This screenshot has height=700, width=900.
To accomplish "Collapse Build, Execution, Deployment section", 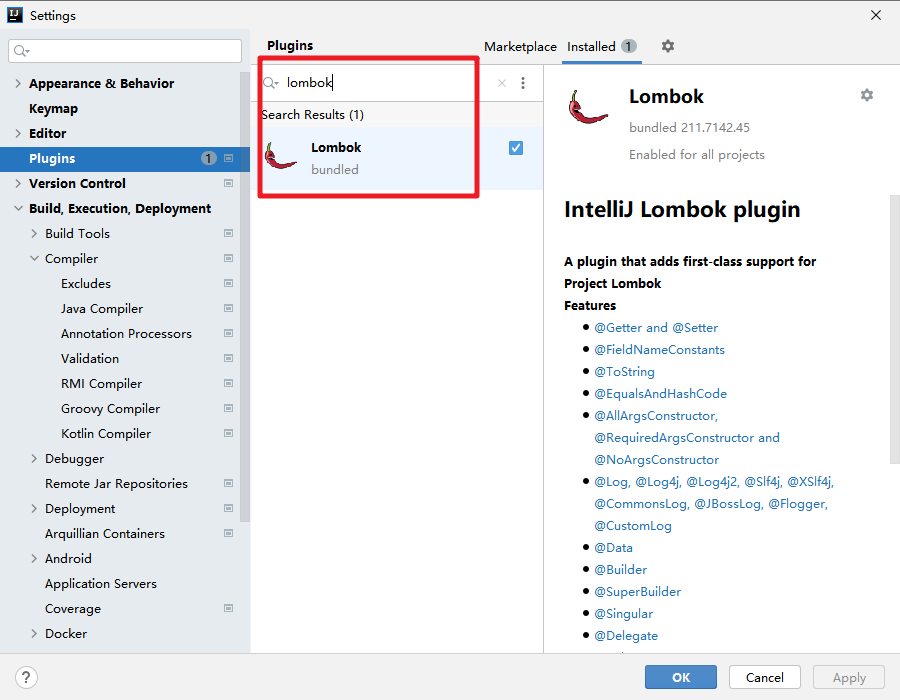I will 18,208.
